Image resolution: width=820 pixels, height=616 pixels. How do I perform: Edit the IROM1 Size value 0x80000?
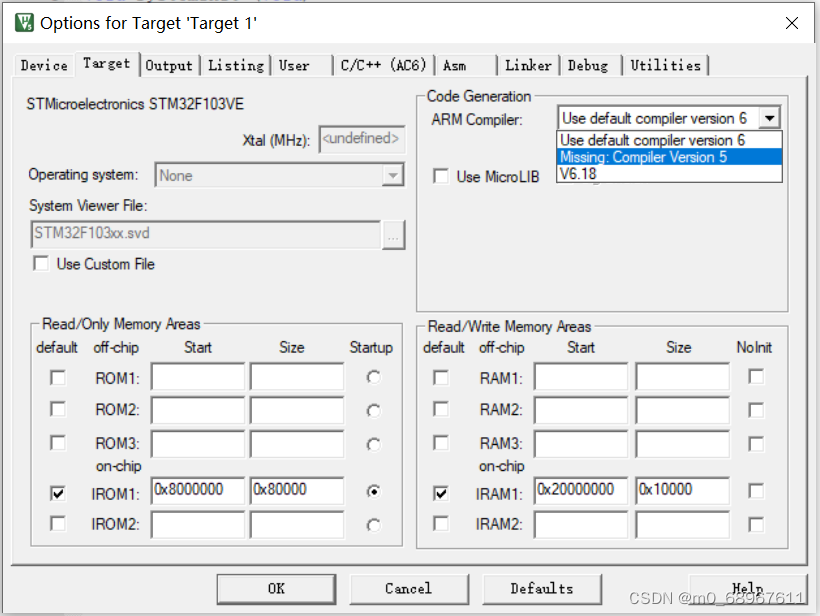297,490
